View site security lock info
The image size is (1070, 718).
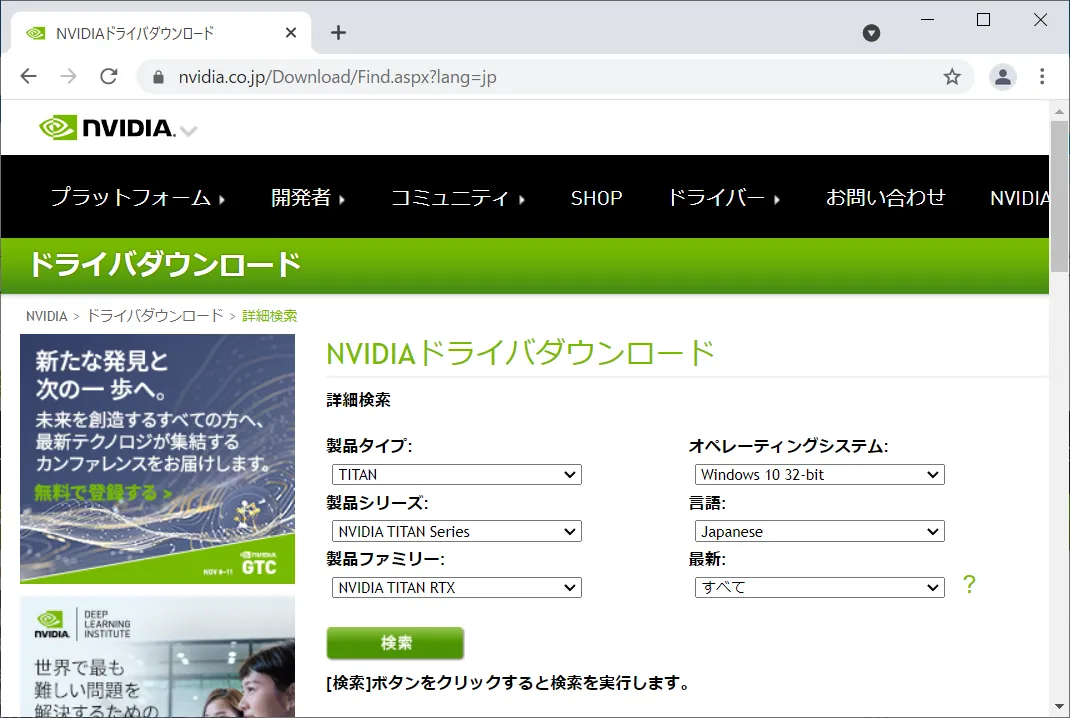pos(158,77)
